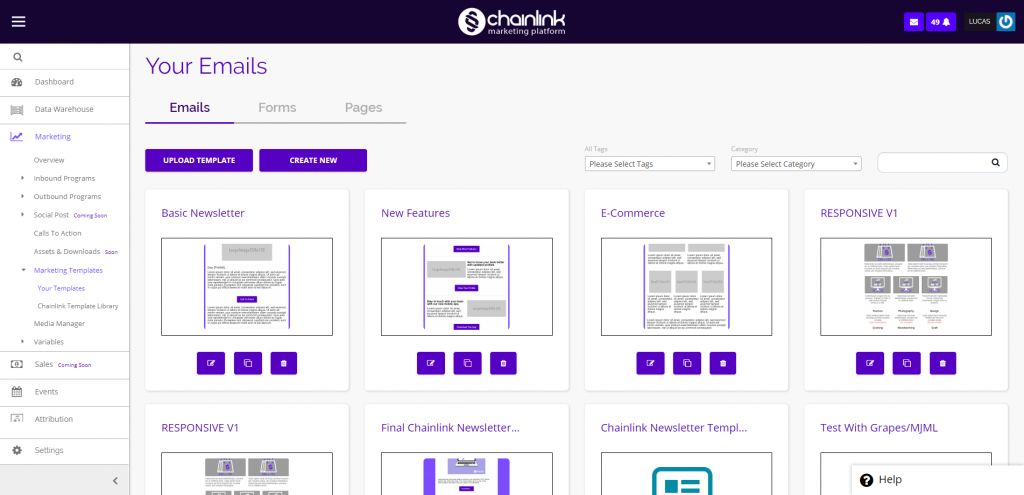Click the Chainlink marketing platform logo

pyautogui.click(x=511, y=22)
